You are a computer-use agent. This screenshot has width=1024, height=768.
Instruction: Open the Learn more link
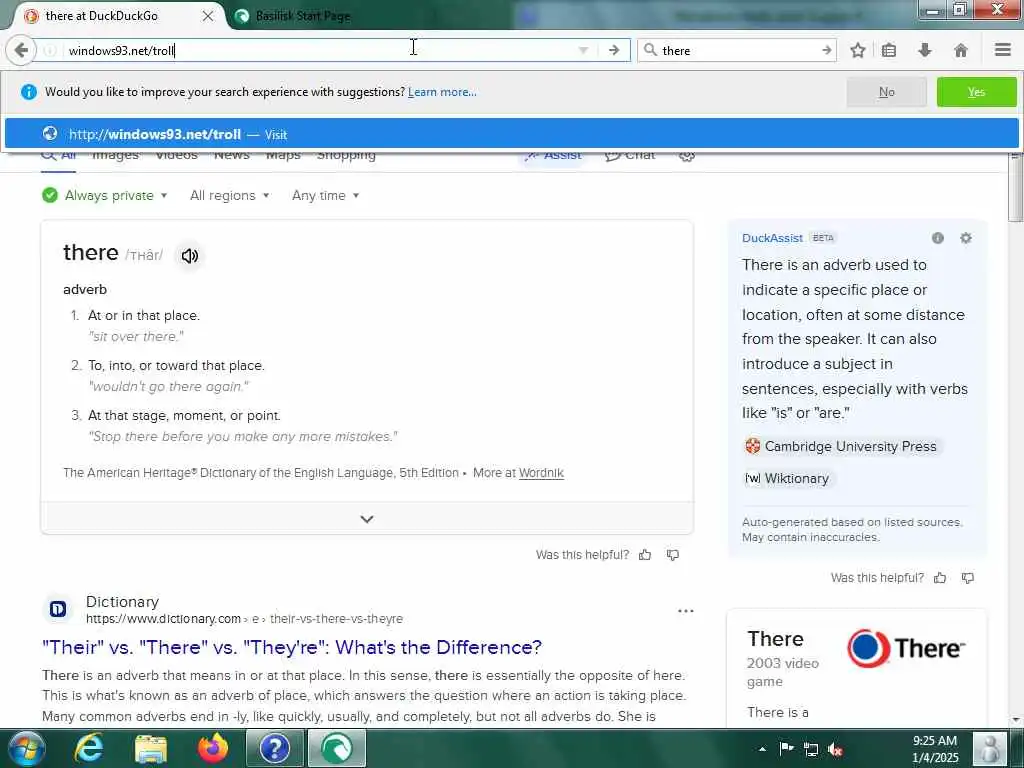(x=442, y=92)
